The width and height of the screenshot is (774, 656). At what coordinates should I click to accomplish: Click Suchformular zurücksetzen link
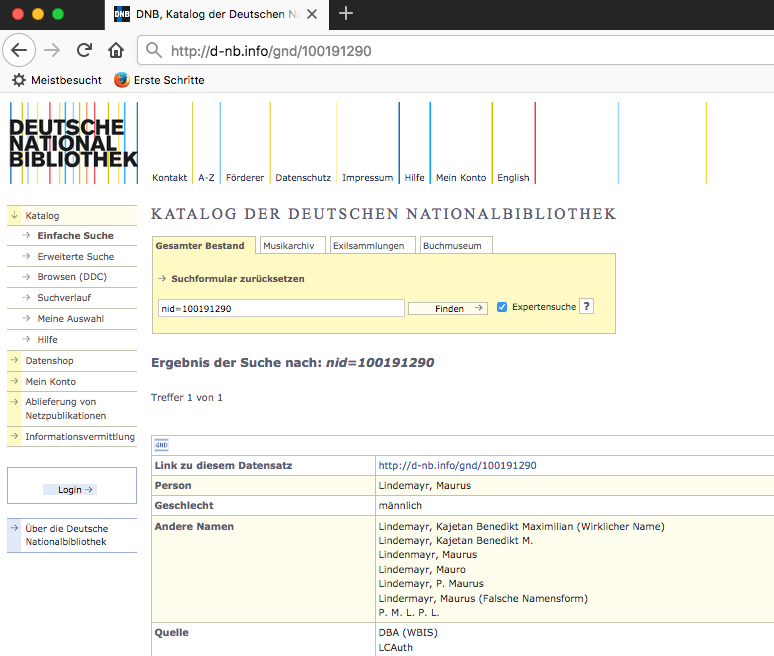237,279
